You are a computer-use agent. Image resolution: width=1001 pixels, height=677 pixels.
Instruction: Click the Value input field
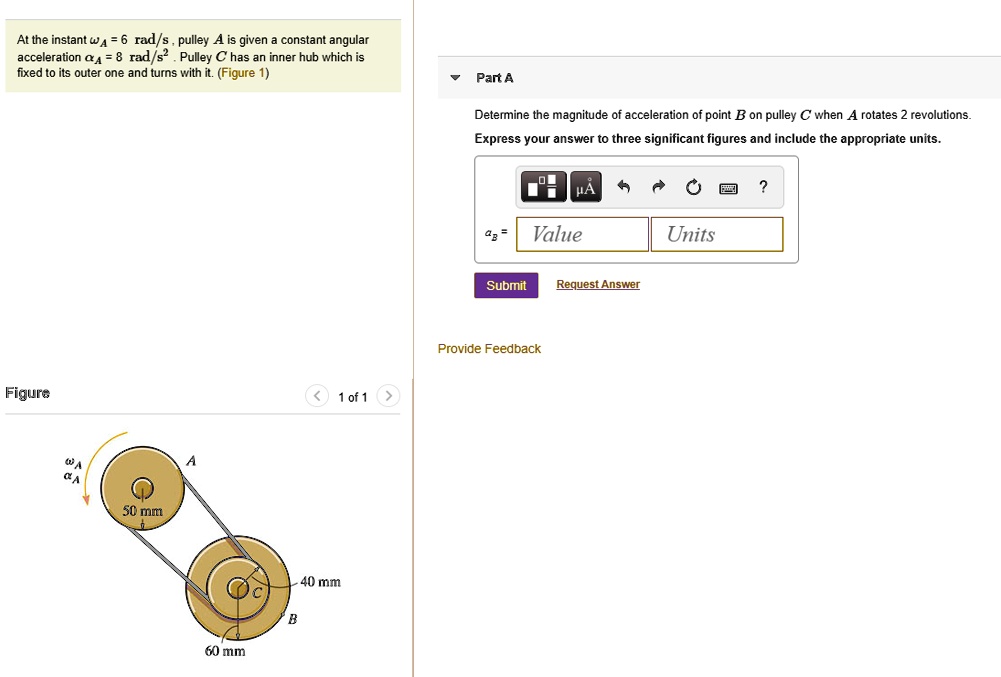coord(581,233)
